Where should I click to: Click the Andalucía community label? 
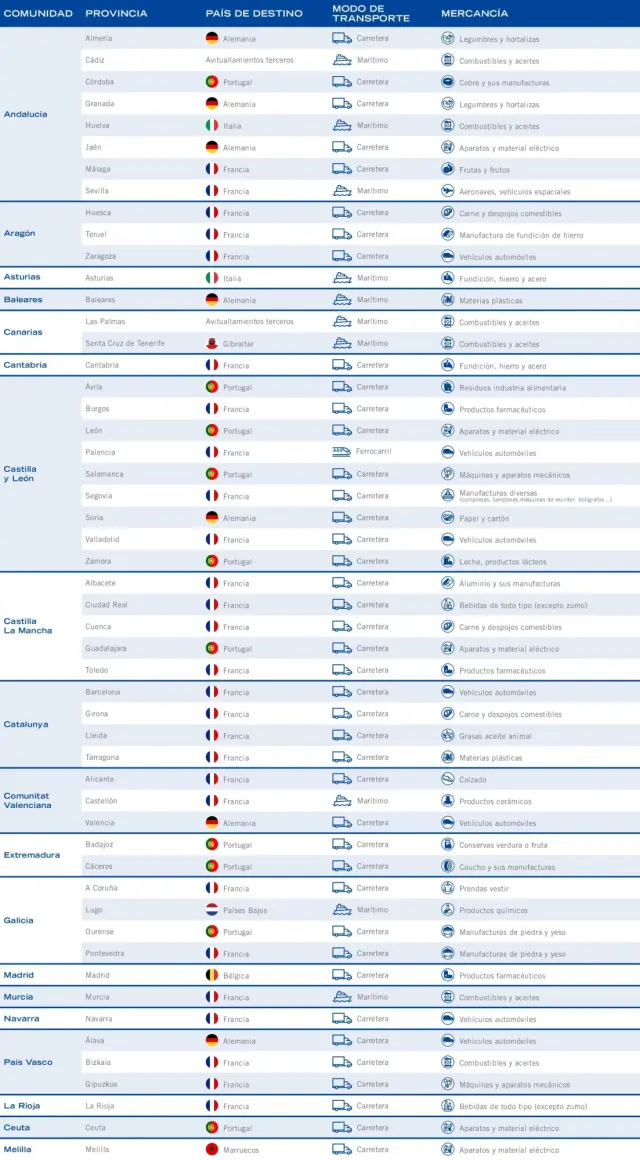25,114
